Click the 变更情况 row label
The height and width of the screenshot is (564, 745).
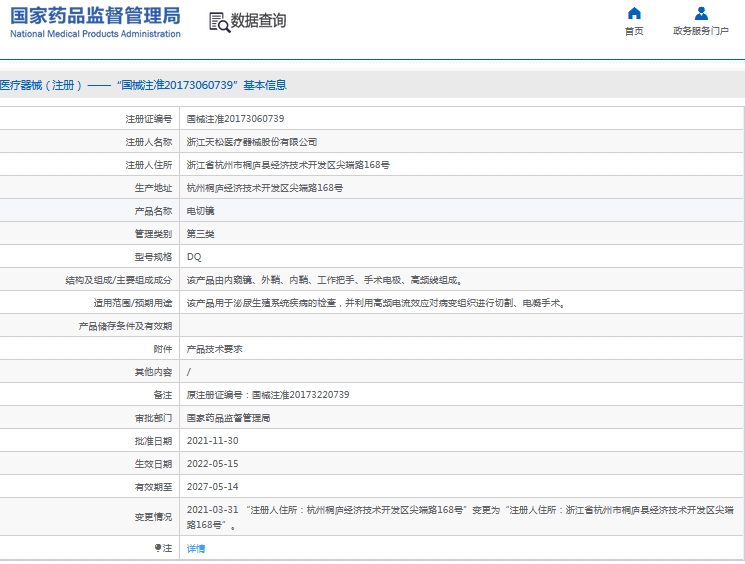tap(153, 517)
